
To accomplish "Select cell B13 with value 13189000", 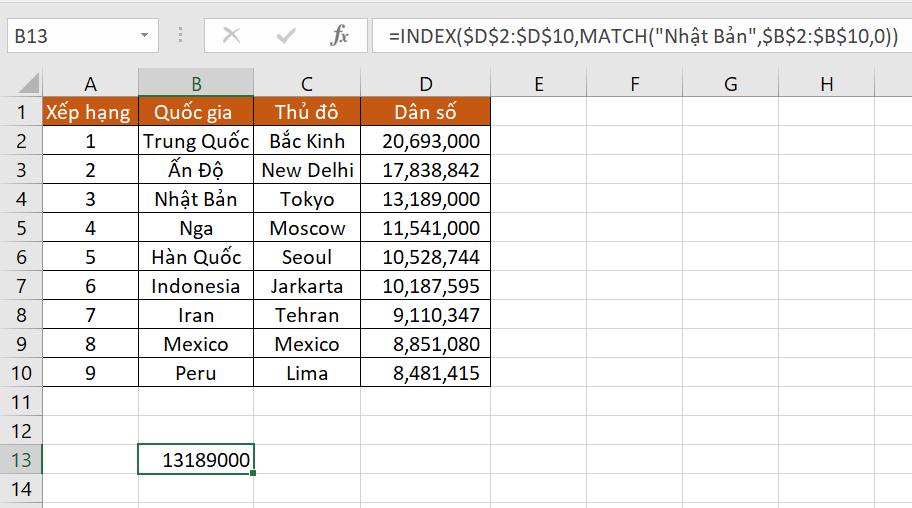I will point(196,460).
